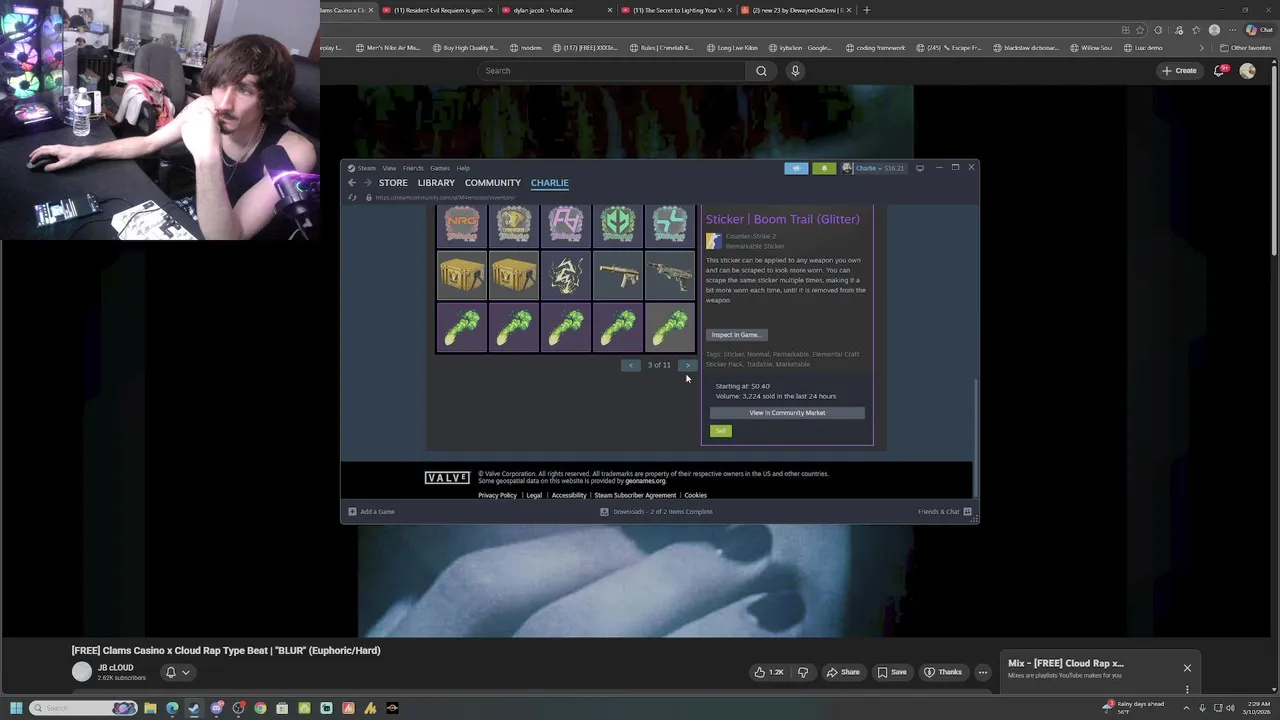Click the YouTube search field
This screenshot has height=720, width=1280.
coord(612,71)
